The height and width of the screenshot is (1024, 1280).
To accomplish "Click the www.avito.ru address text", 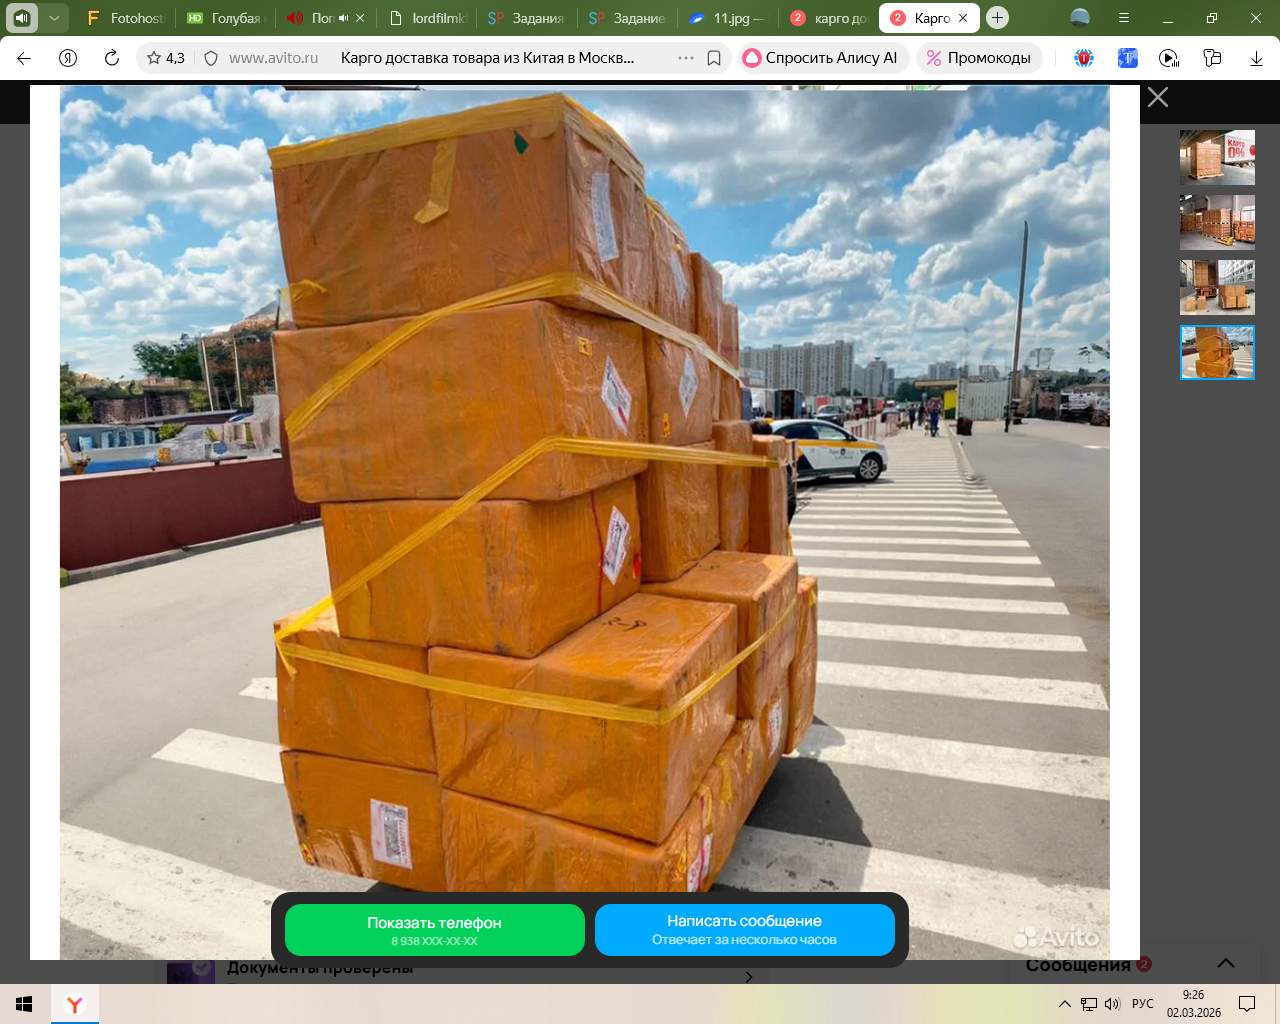I will pos(273,58).
